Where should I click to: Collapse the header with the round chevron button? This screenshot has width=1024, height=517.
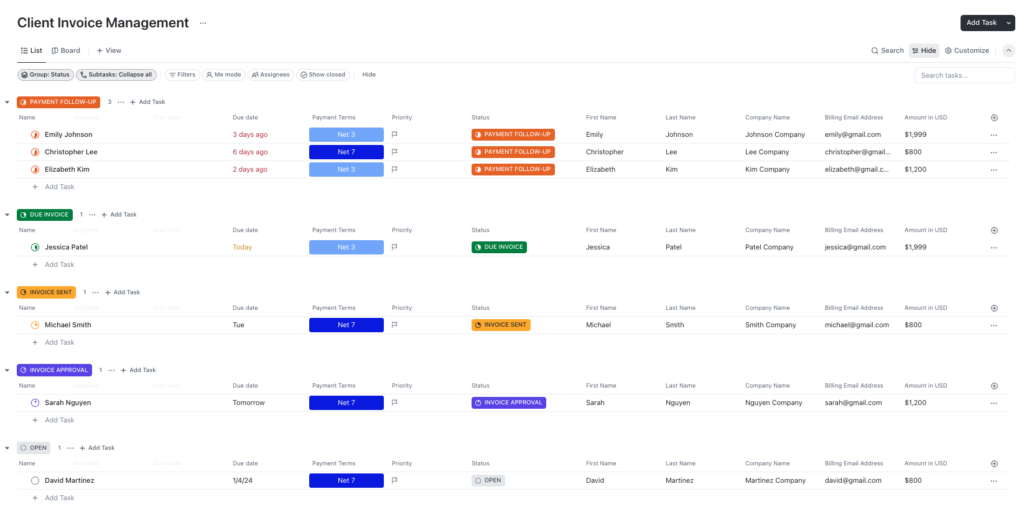[x=1009, y=50]
